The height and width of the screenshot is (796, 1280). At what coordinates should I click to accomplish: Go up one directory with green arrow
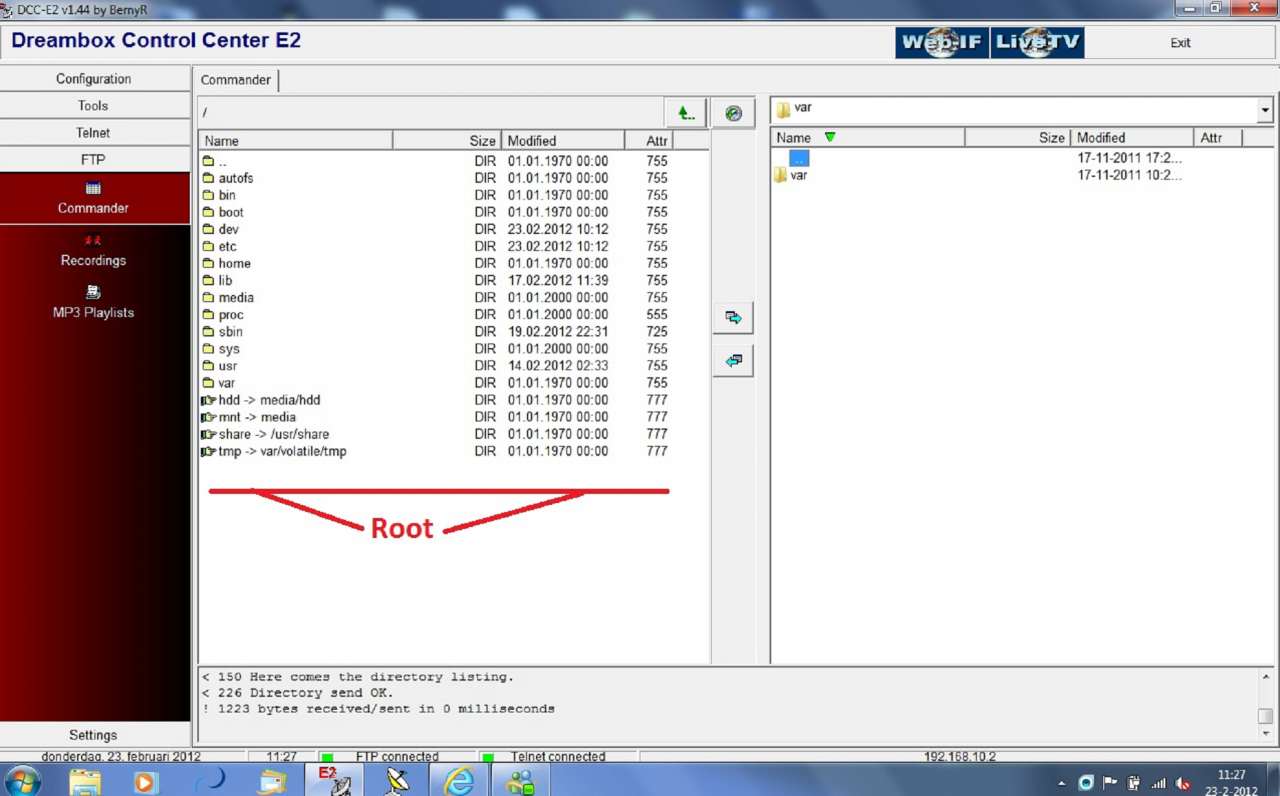tap(685, 113)
